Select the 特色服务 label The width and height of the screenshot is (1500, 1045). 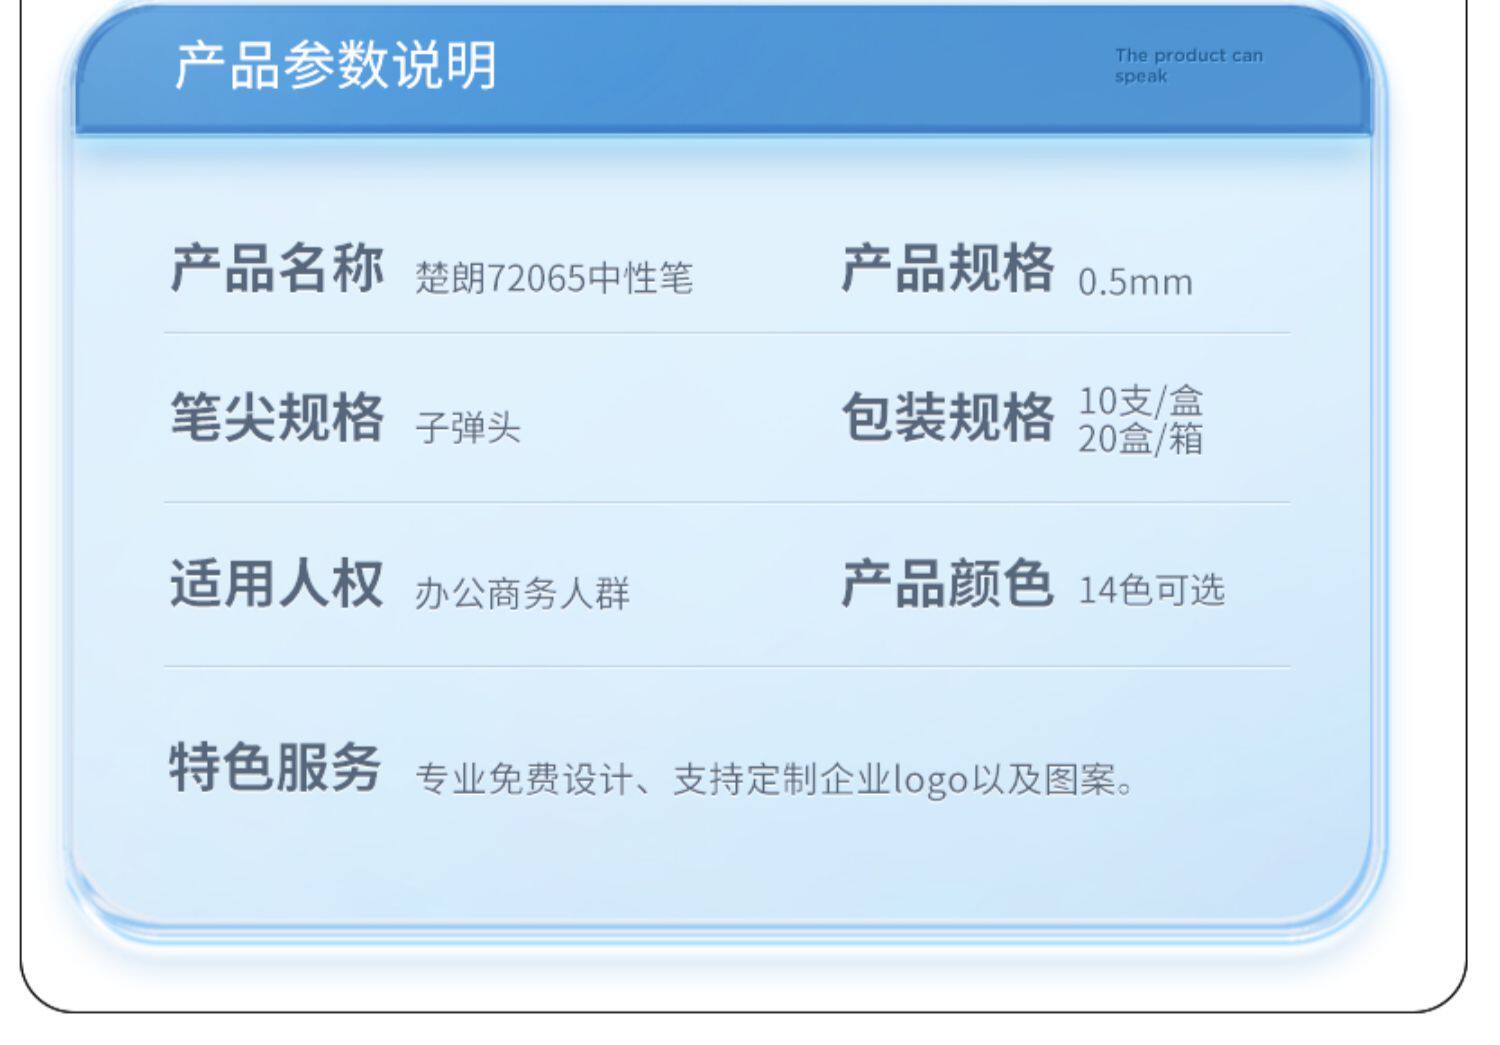click(x=276, y=767)
